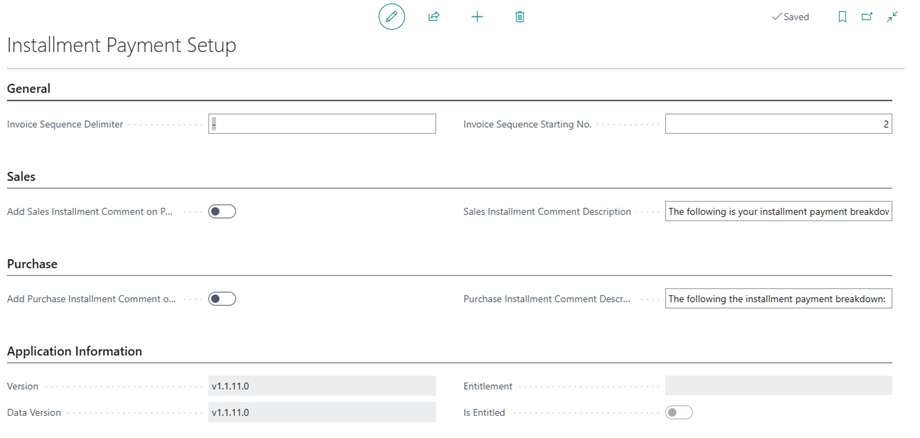Viewport: 920px width, 438px height.
Task: Click the Is Entitled toggle
Action: click(x=679, y=413)
